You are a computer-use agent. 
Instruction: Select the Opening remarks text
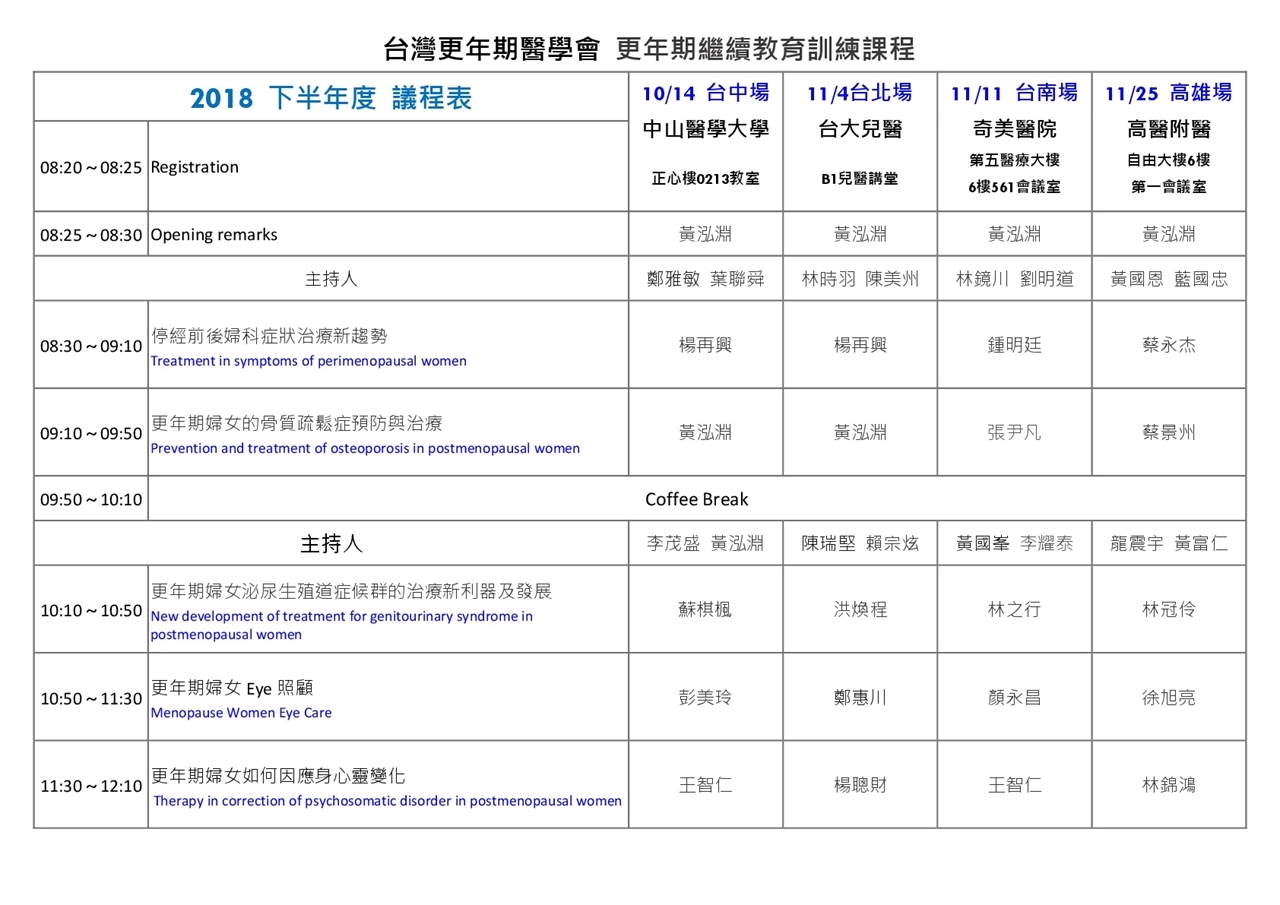pyautogui.click(x=214, y=235)
